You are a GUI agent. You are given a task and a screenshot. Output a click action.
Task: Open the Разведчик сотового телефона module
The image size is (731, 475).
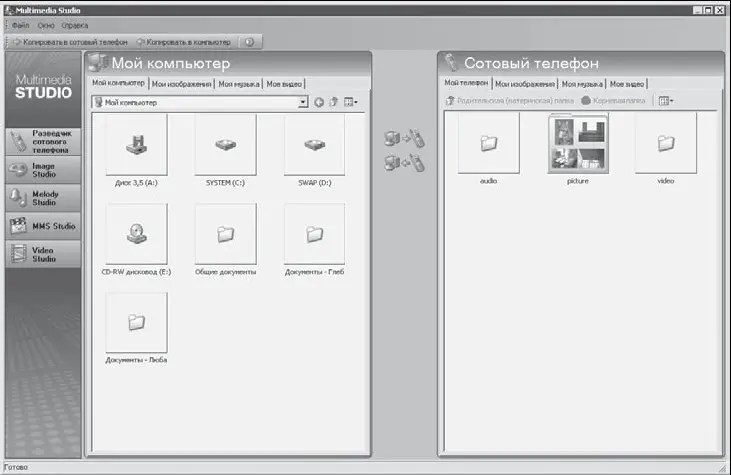click(43, 141)
